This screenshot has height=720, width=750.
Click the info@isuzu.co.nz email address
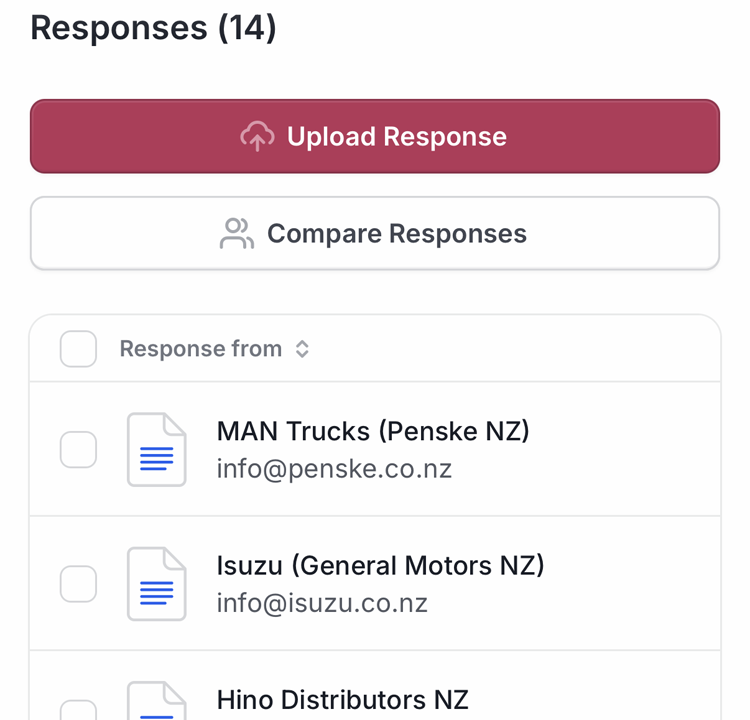(x=322, y=603)
